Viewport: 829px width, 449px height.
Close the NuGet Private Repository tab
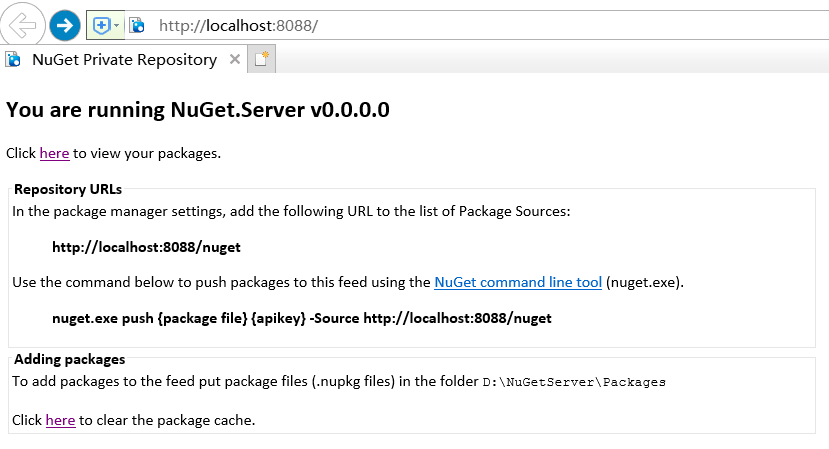235,60
